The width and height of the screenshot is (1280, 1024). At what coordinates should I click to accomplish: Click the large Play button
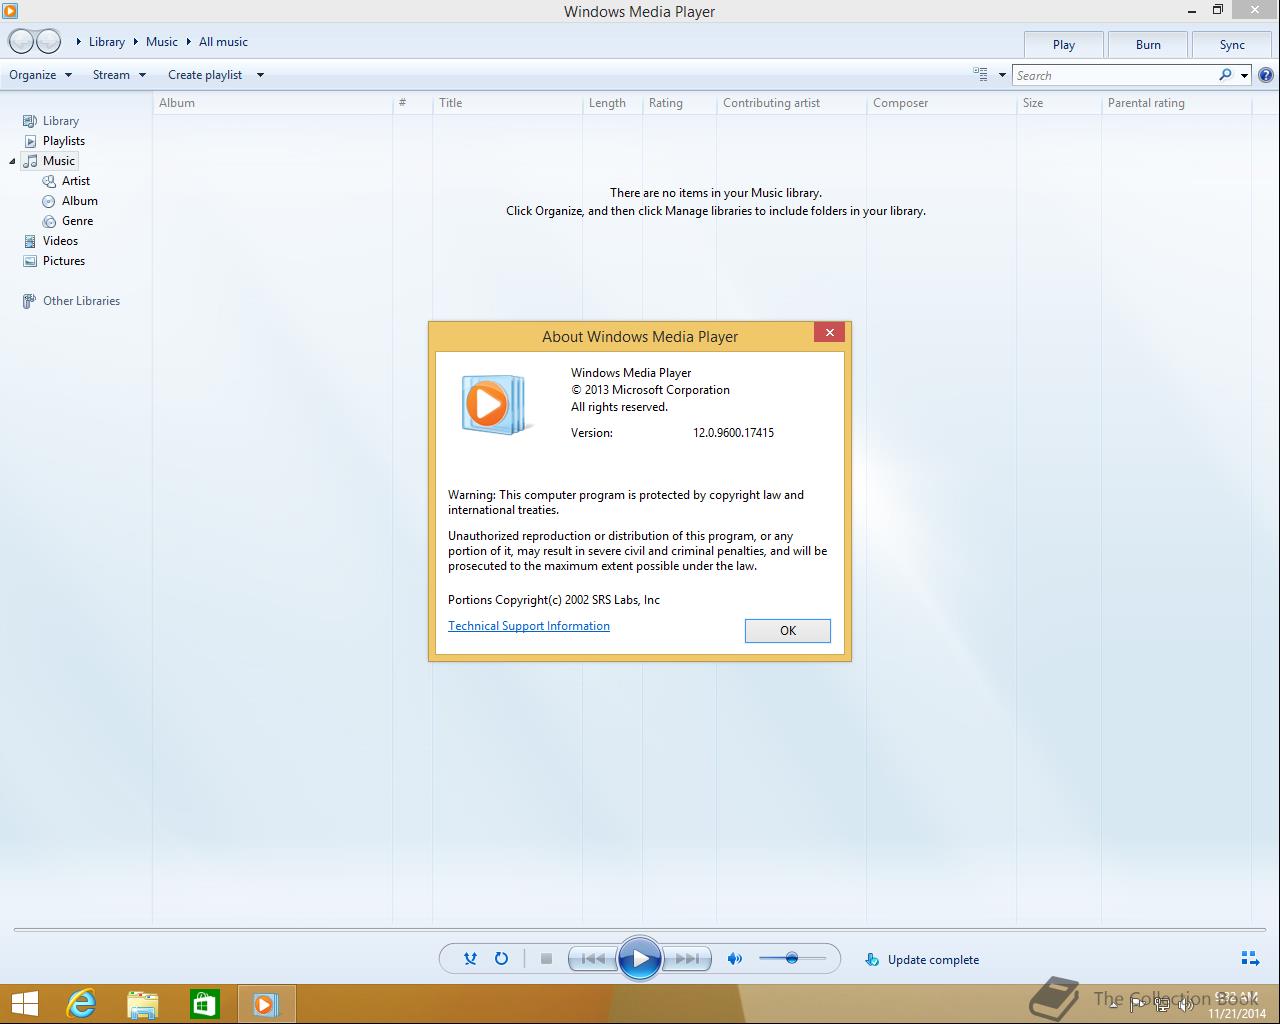(640, 959)
